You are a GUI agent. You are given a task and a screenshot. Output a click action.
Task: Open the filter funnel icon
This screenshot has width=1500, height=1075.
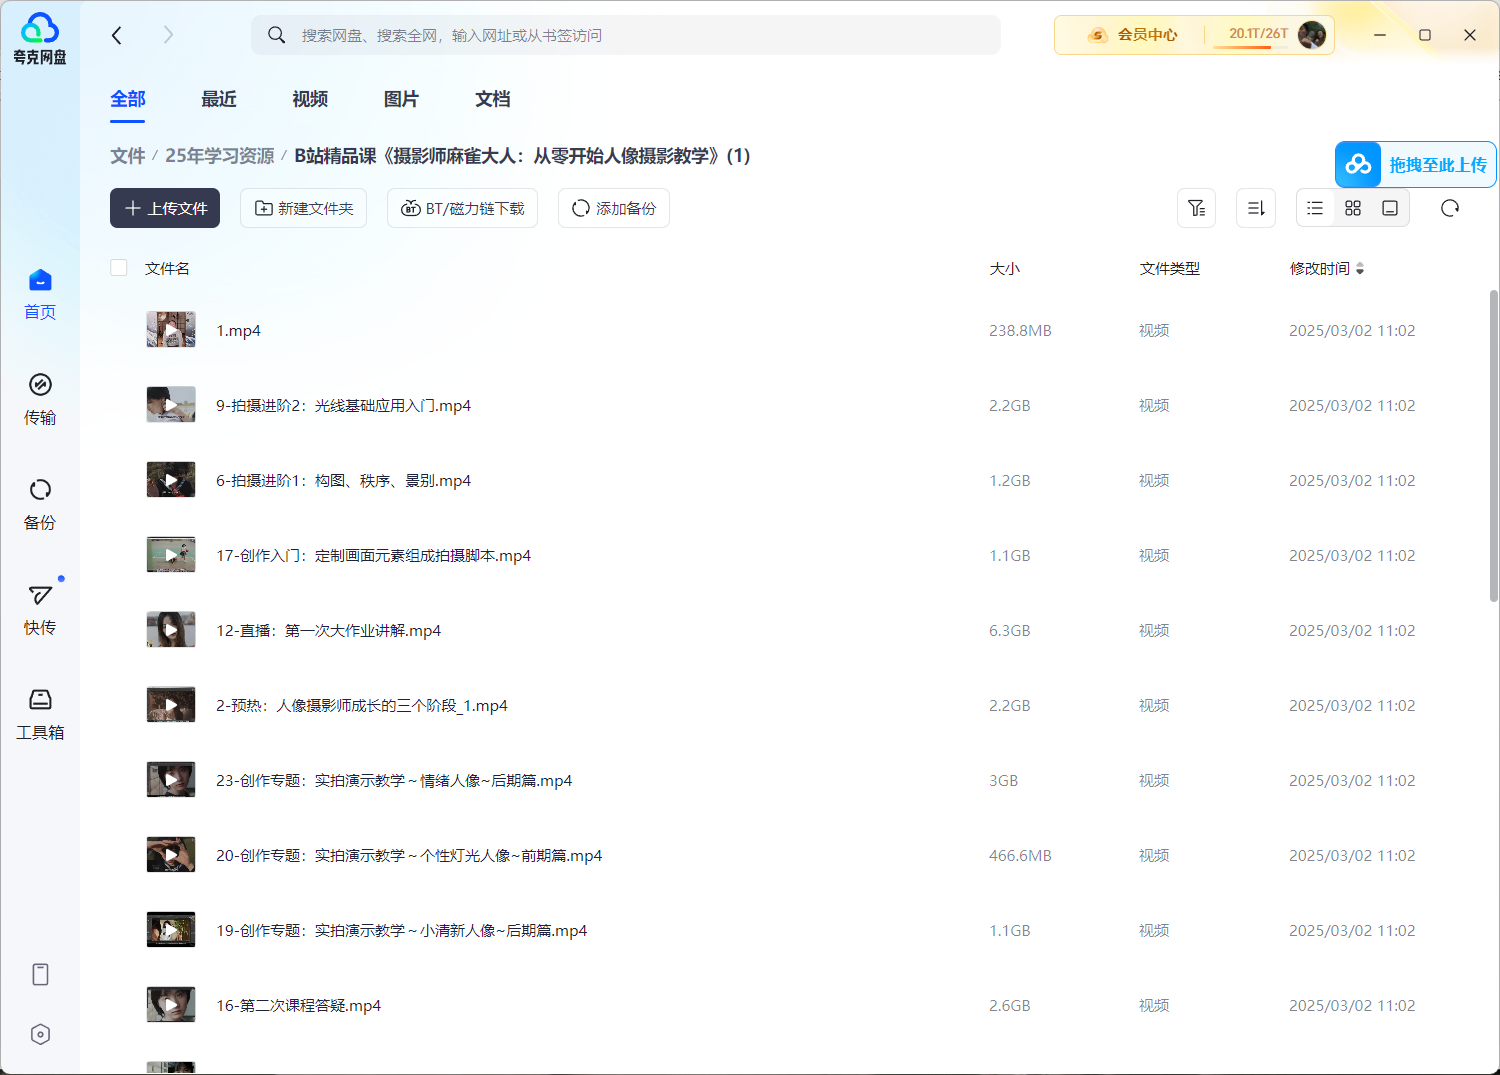(x=1196, y=208)
